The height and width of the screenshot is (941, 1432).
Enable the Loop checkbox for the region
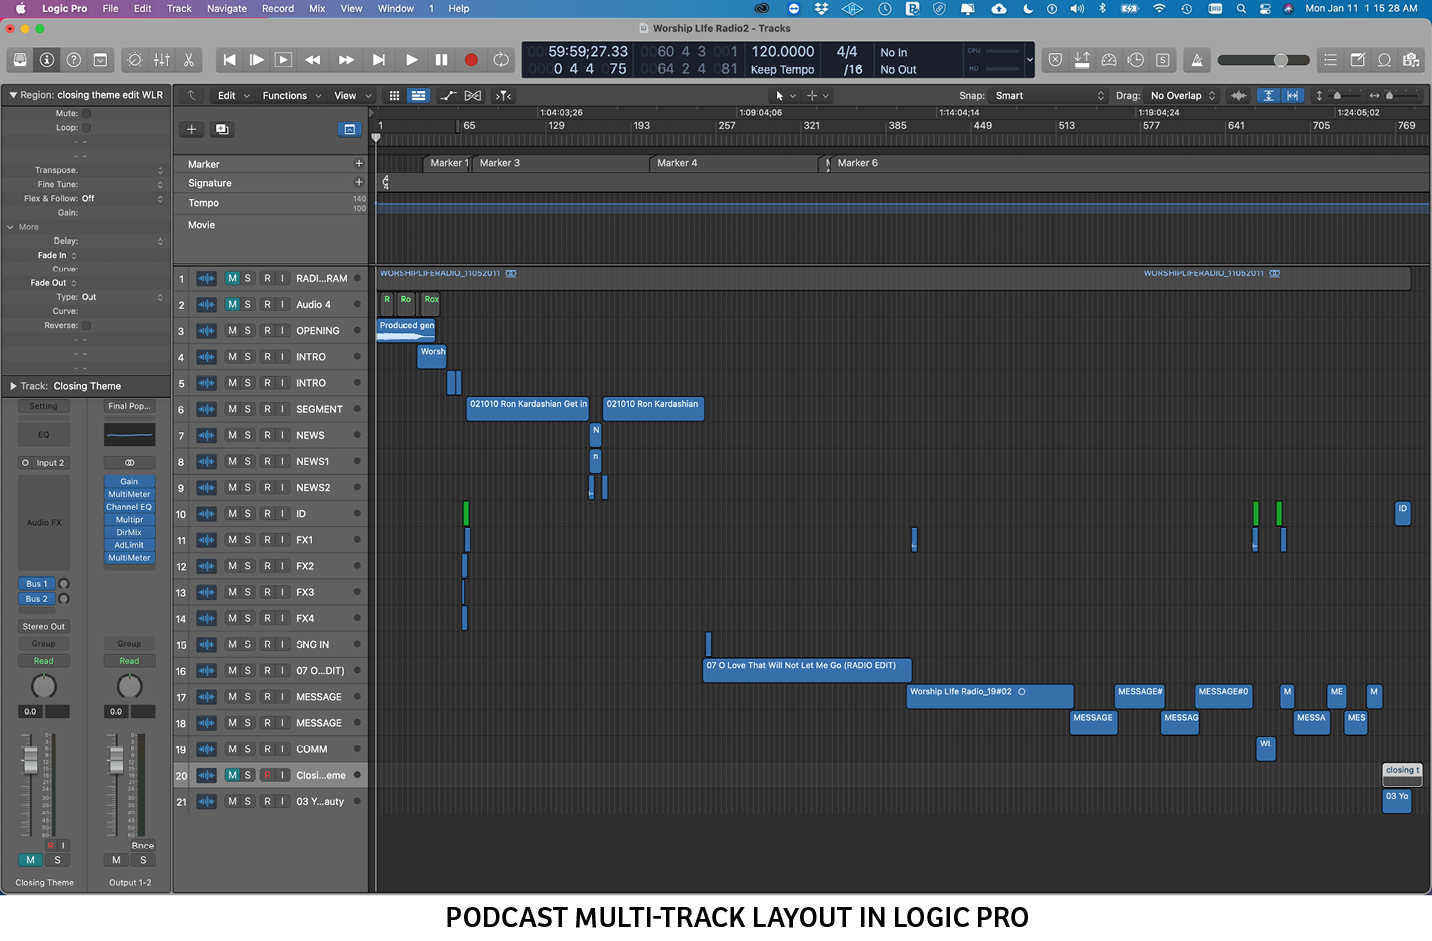pyautogui.click(x=86, y=128)
